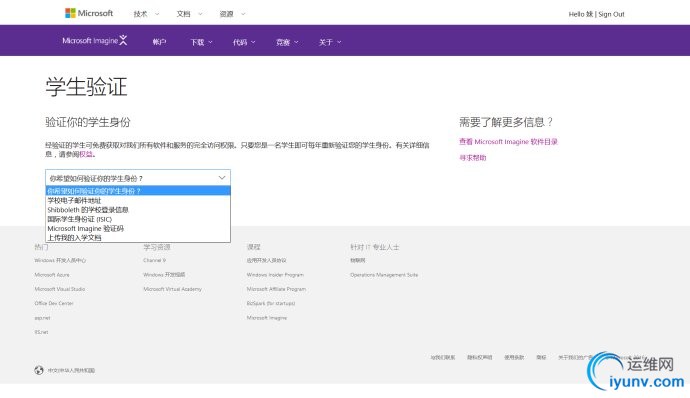
Task: Choose 国际学生身份证 (ISIC) option
Action: 138,219
